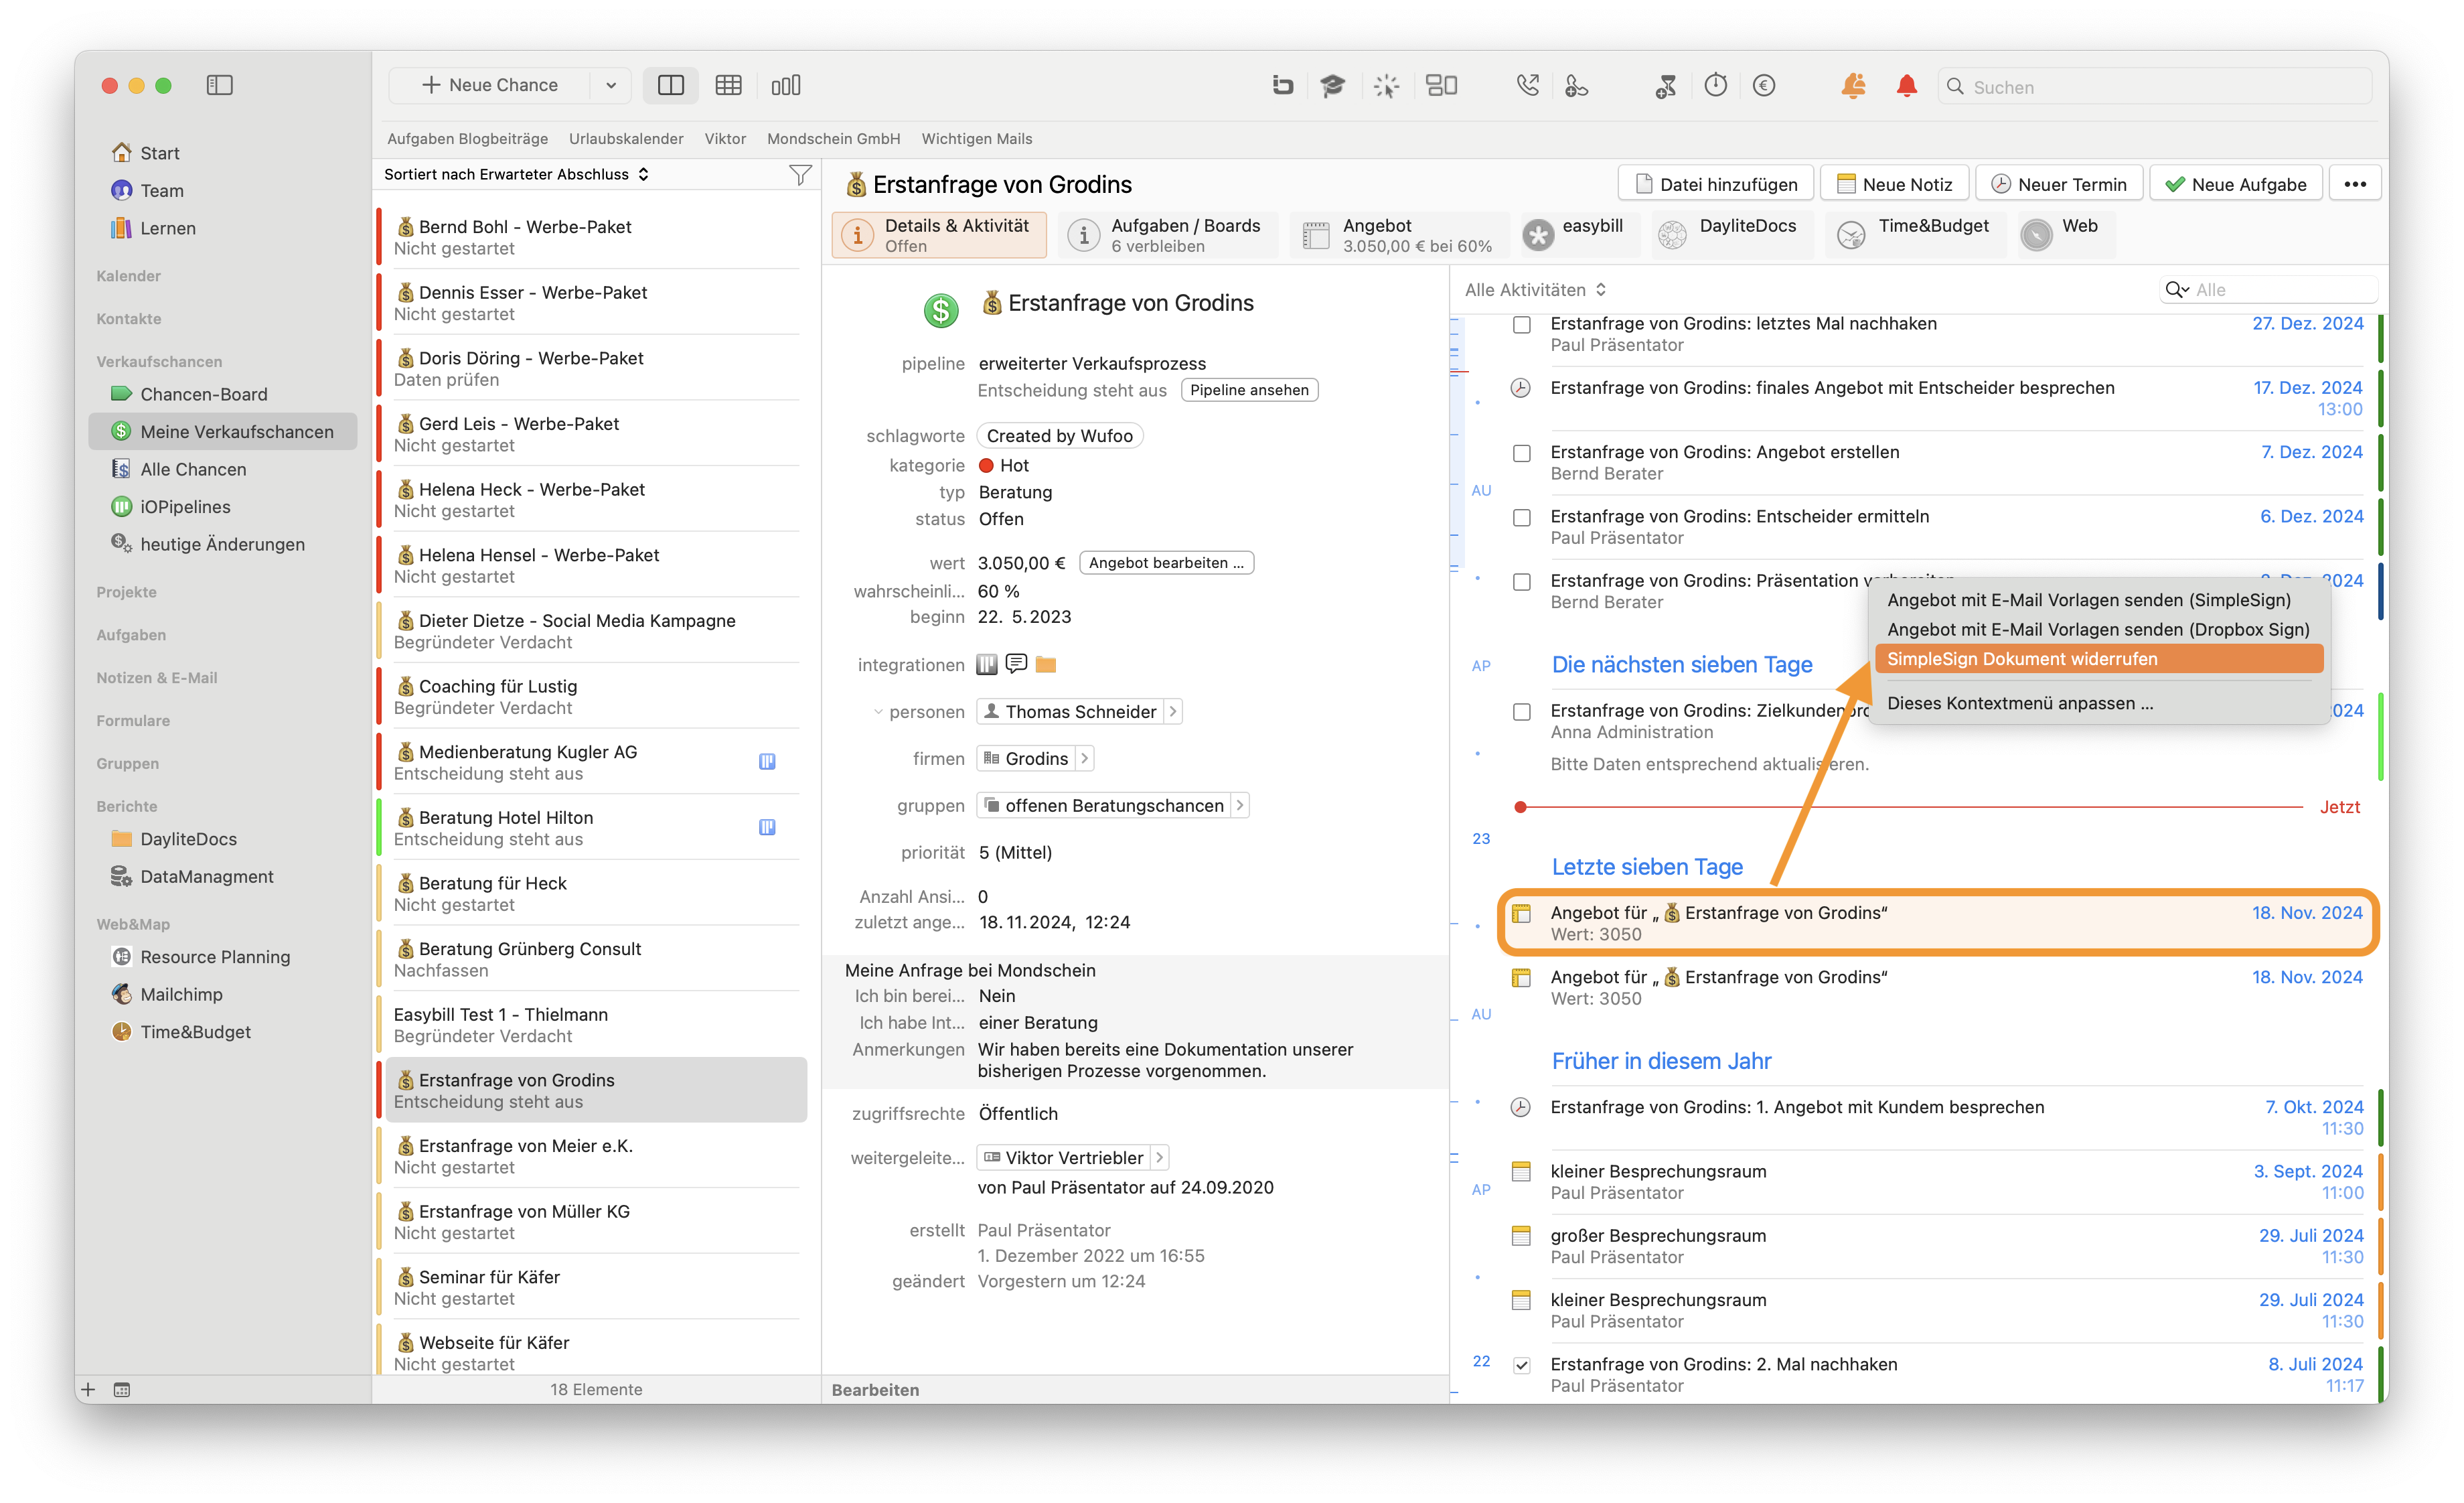Check the 'Präsentation' task checkbox
2464x1503 pixels.
[x=1522, y=582]
